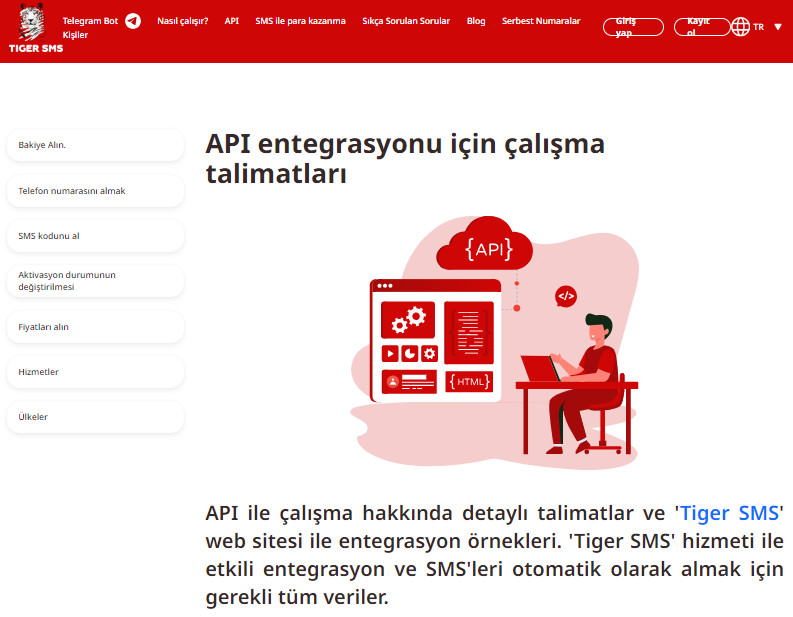Open the Telegram paper plane icon
This screenshot has height=617, width=793.
pyautogui.click(x=133, y=21)
